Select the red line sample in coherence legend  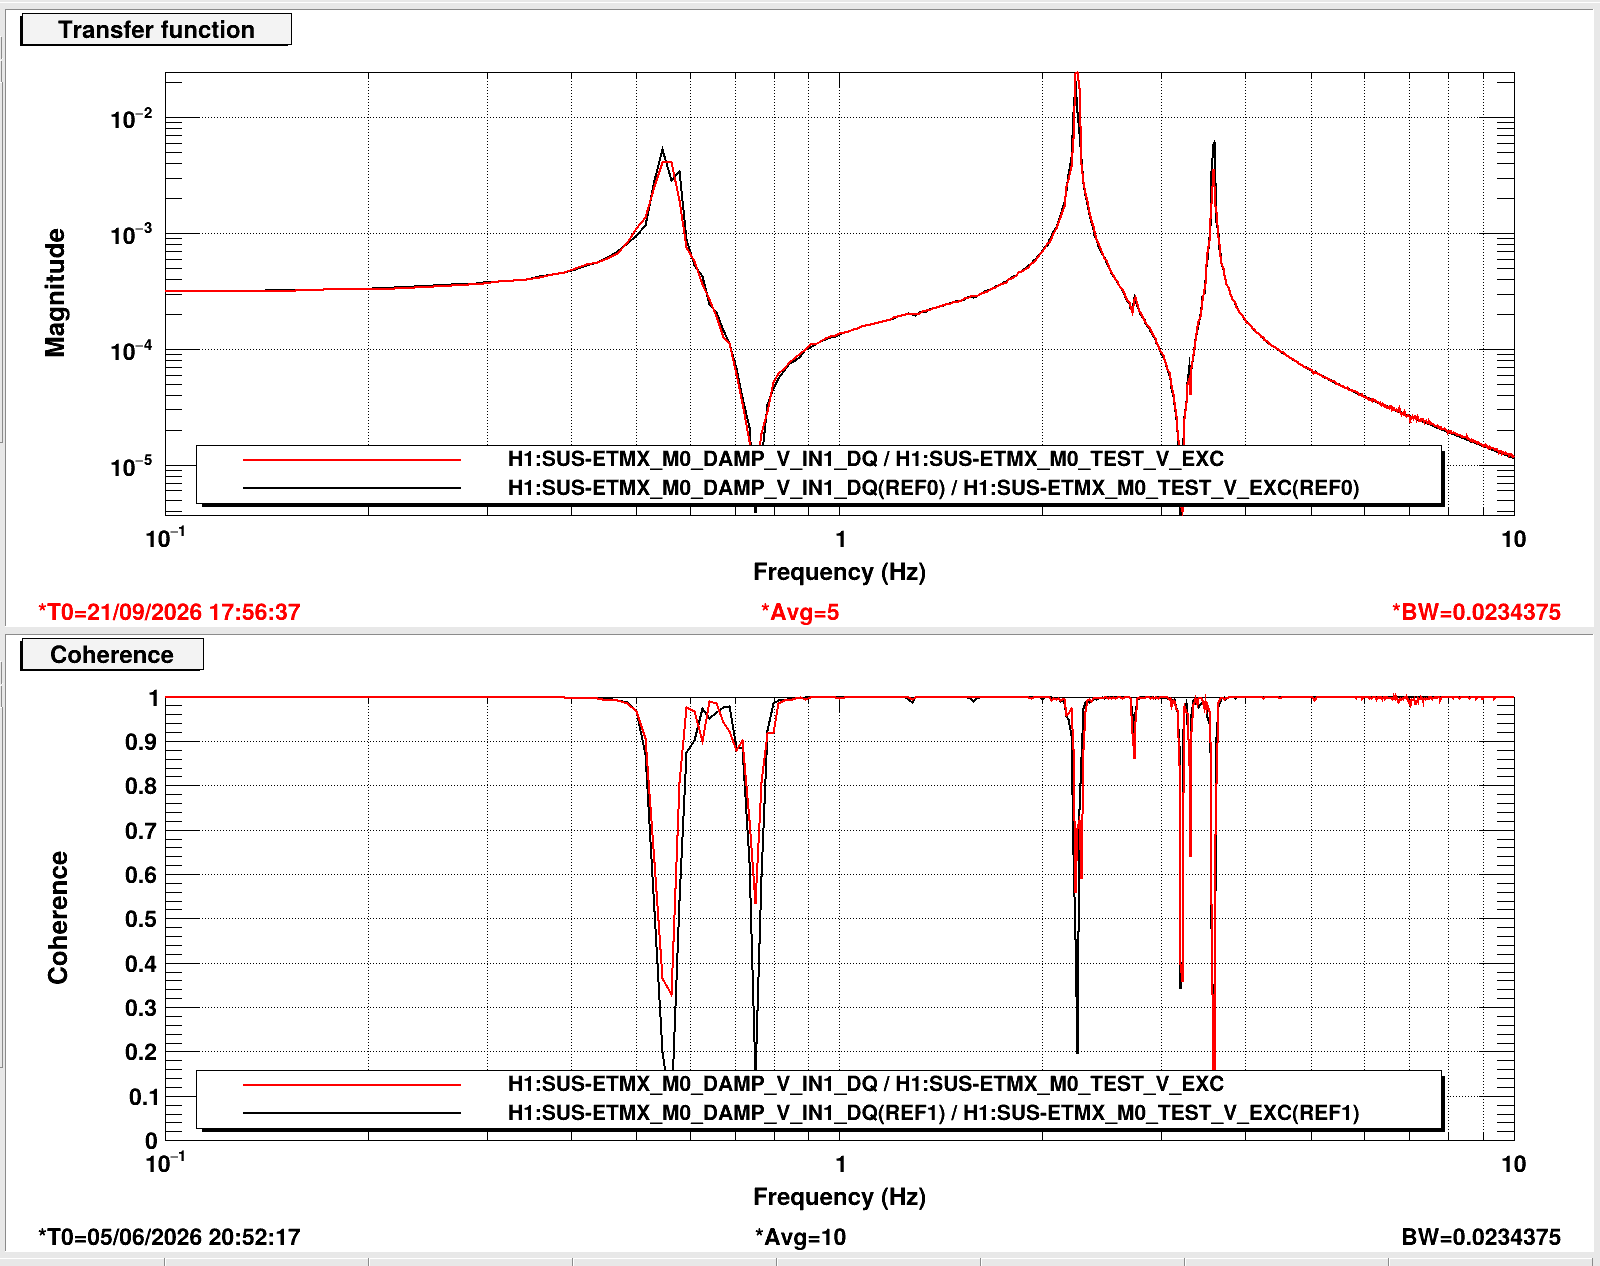pyautogui.click(x=352, y=1085)
